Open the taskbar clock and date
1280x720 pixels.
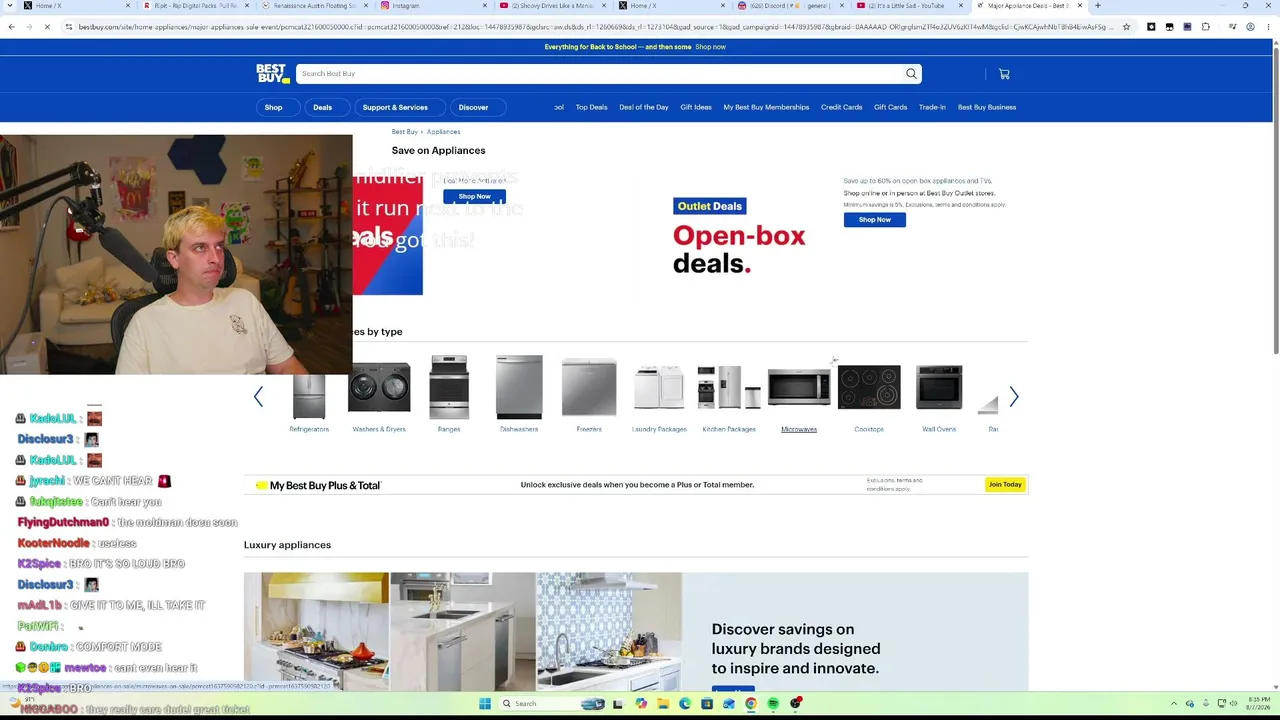click(x=1260, y=704)
